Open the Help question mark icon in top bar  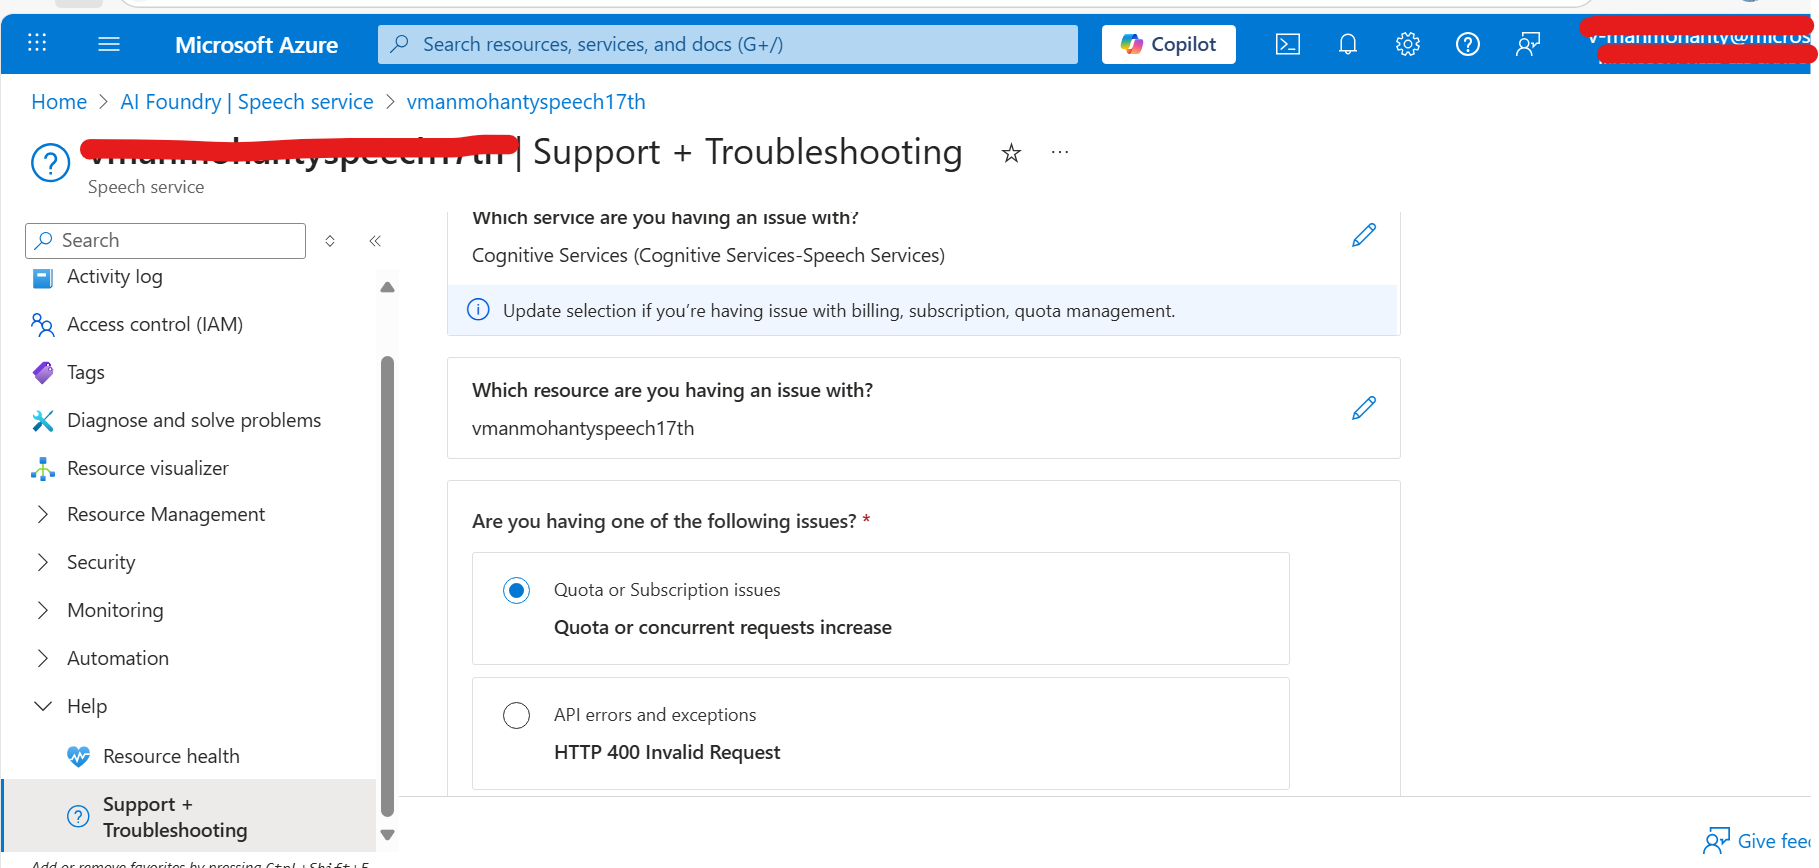click(x=1468, y=44)
